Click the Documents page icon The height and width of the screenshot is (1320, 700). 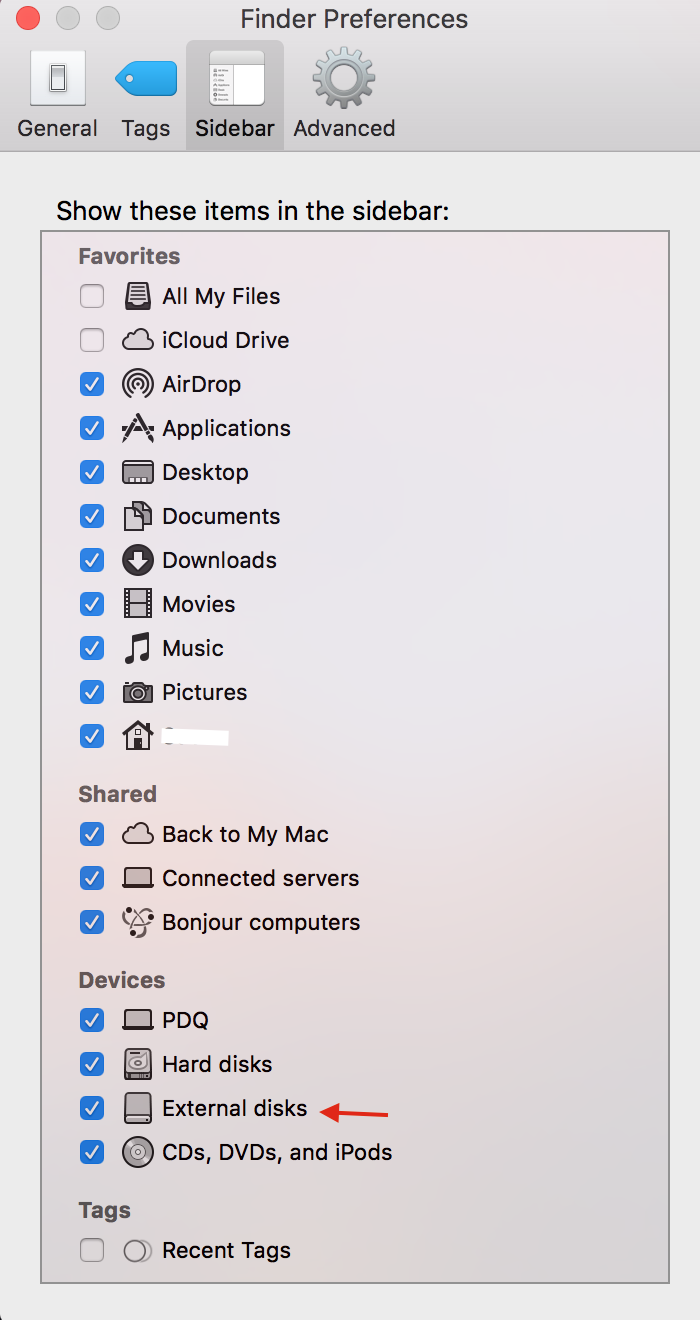point(138,516)
